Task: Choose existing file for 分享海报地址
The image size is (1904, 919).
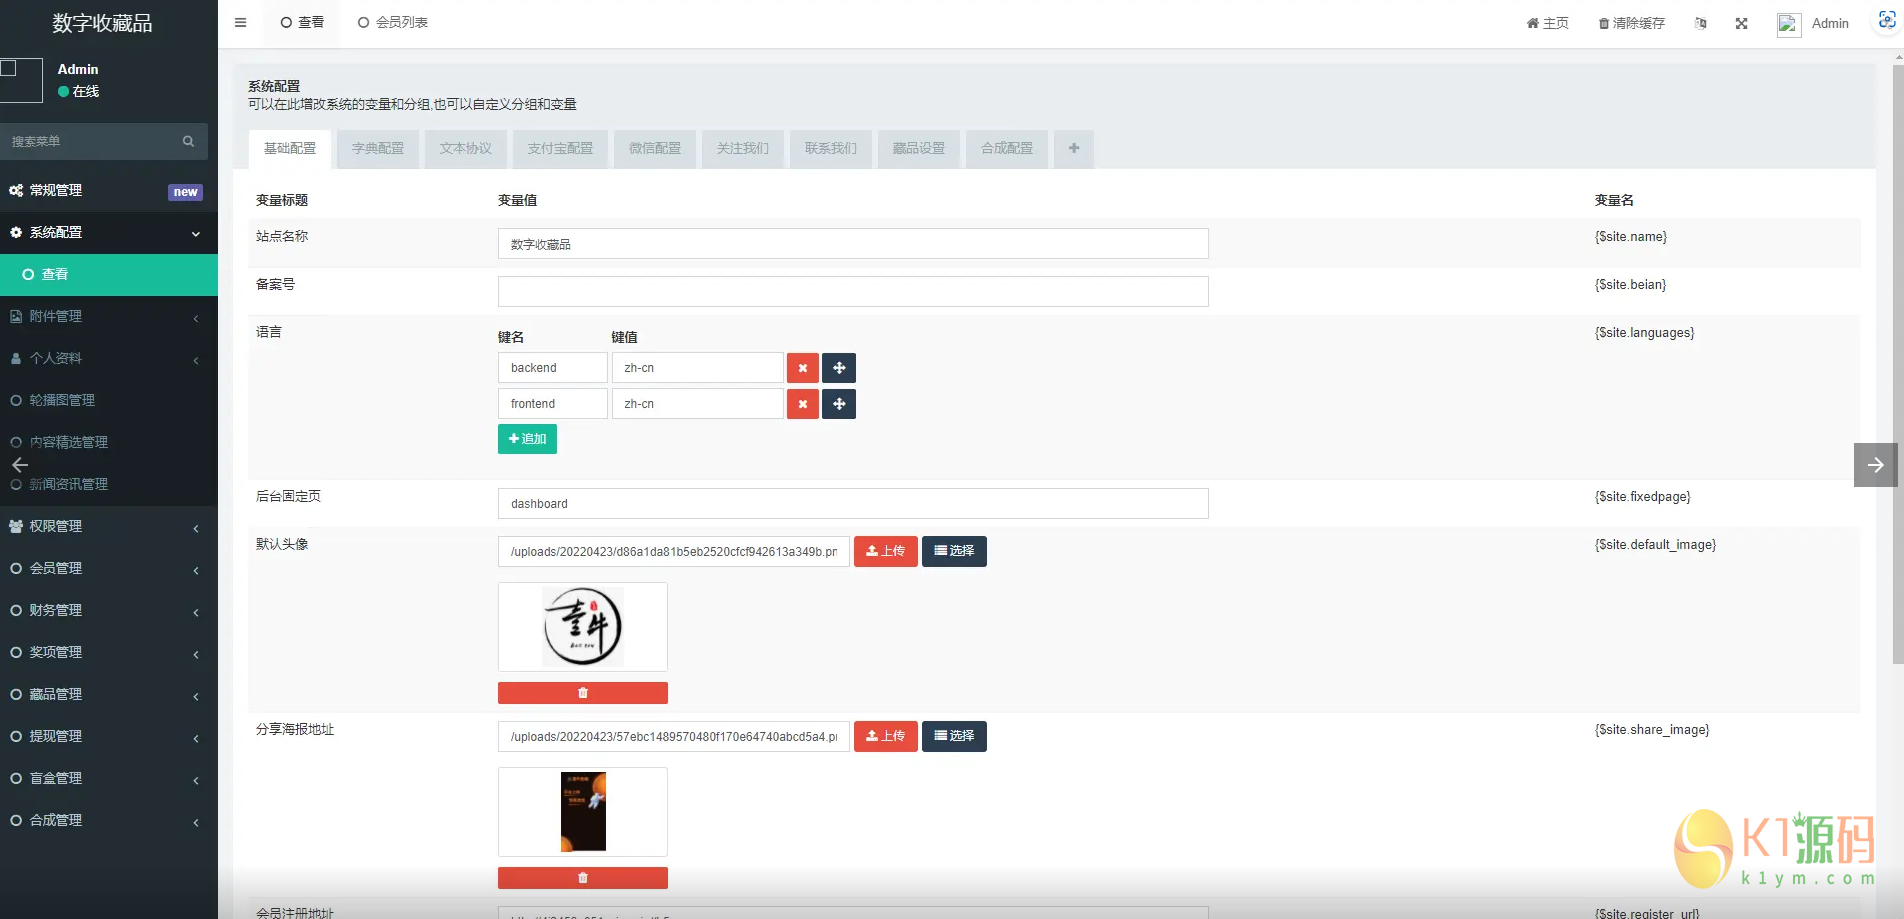Action: click(954, 737)
